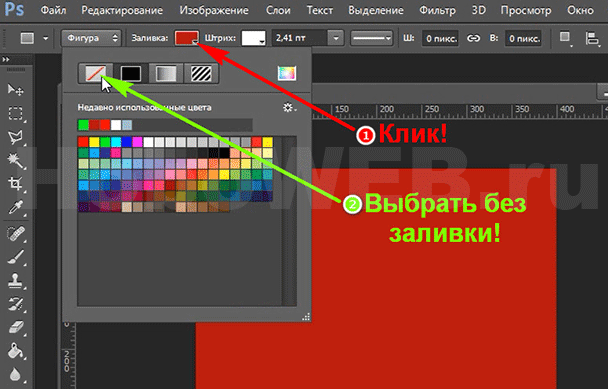Switch fill type to solid color
This screenshot has height=389, width=608.
pyautogui.click(x=131, y=73)
